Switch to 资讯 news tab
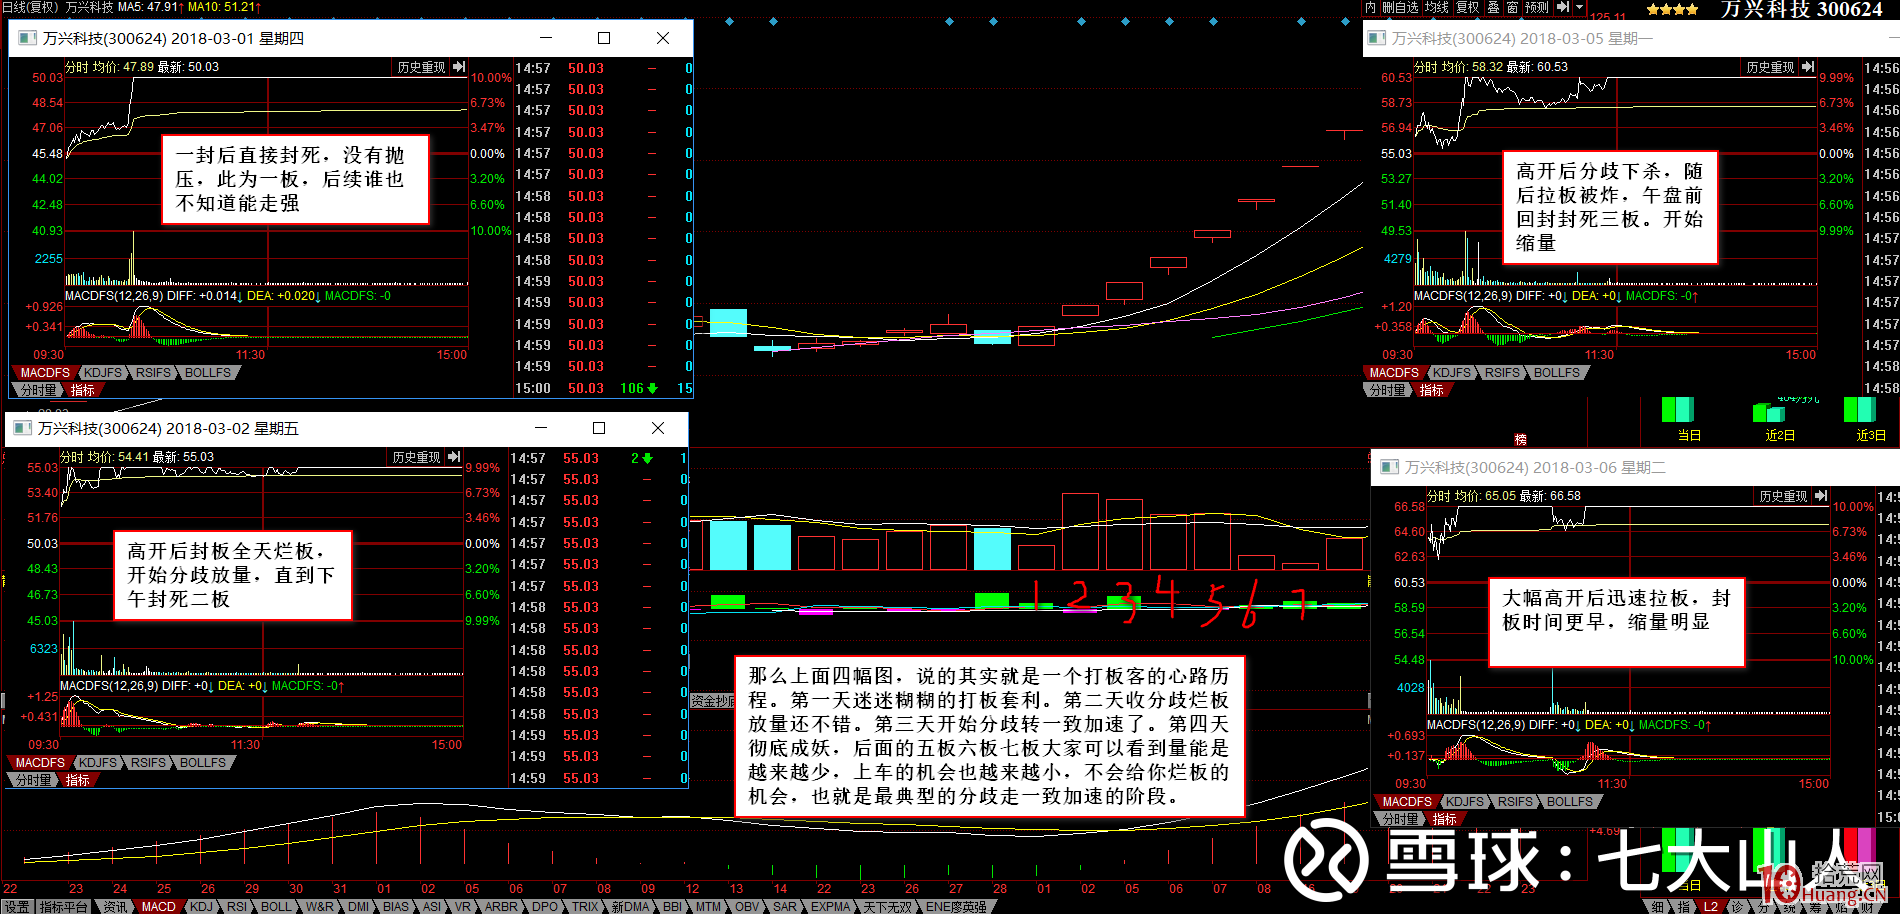This screenshot has width=1900, height=914. (x=115, y=907)
